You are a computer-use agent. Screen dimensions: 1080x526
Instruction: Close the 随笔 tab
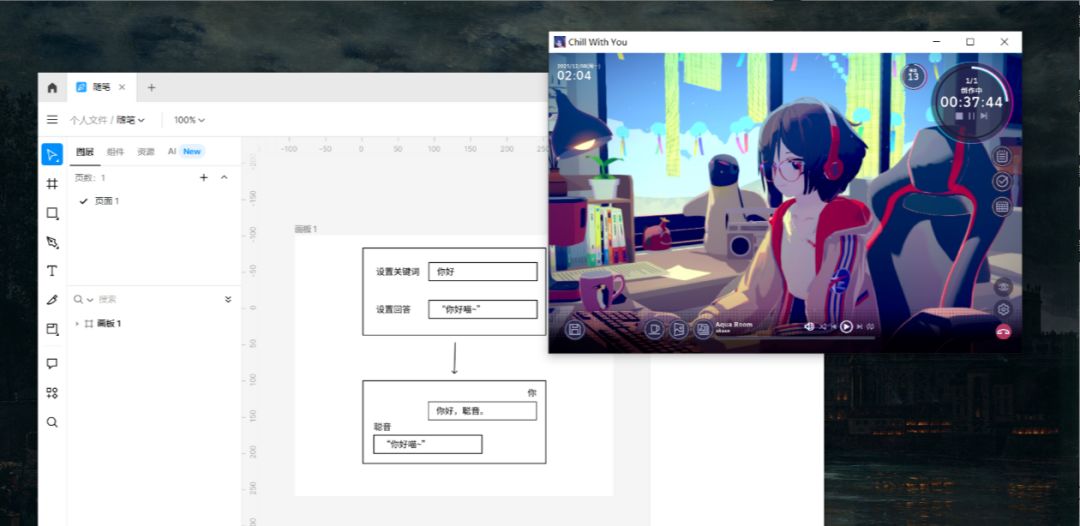pos(122,87)
